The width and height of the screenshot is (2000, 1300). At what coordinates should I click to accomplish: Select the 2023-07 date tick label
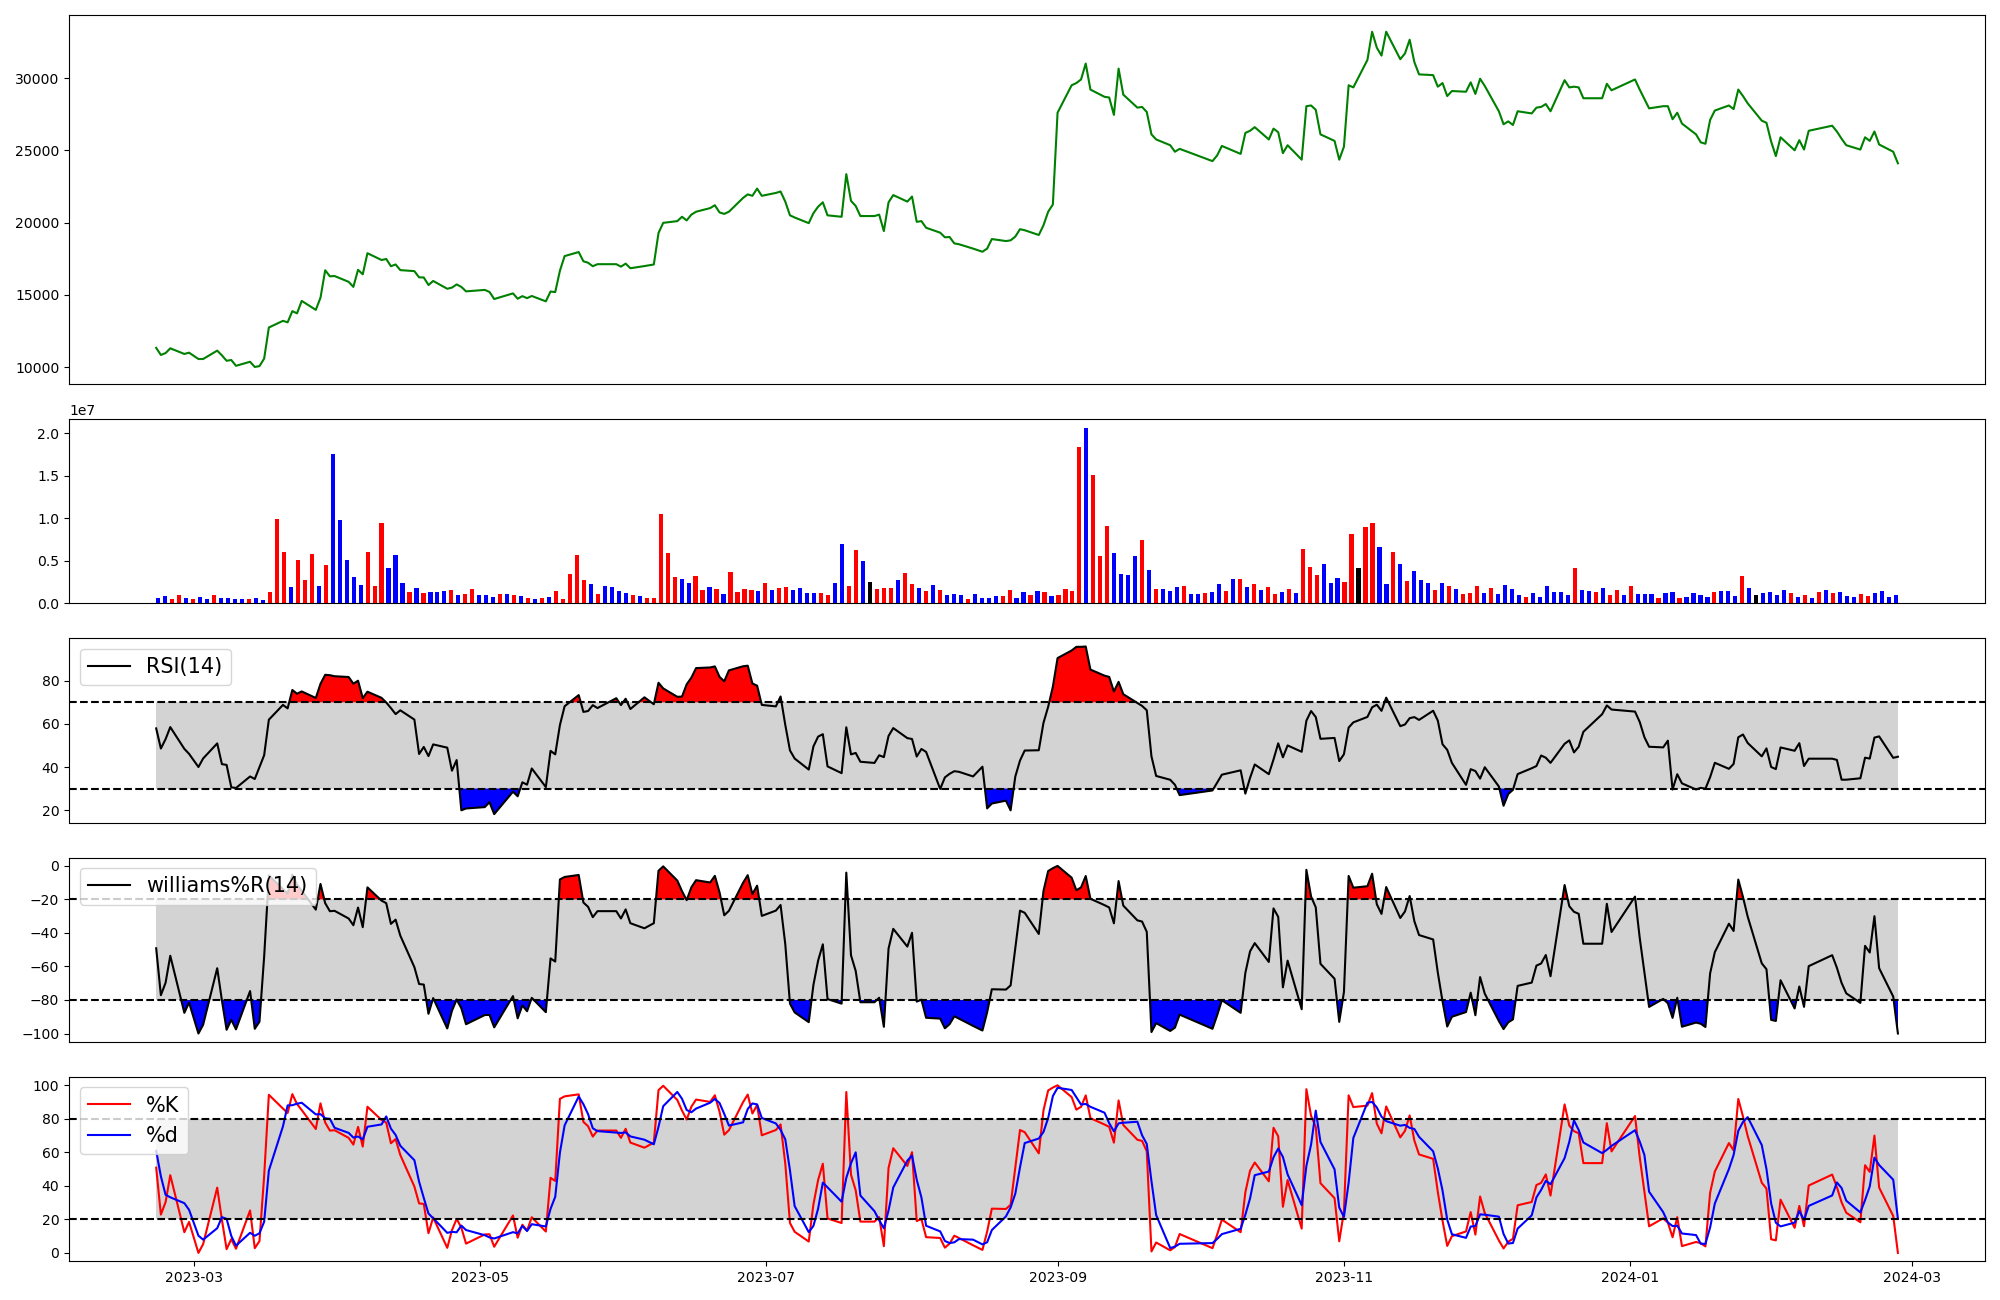tap(767, 1277)
